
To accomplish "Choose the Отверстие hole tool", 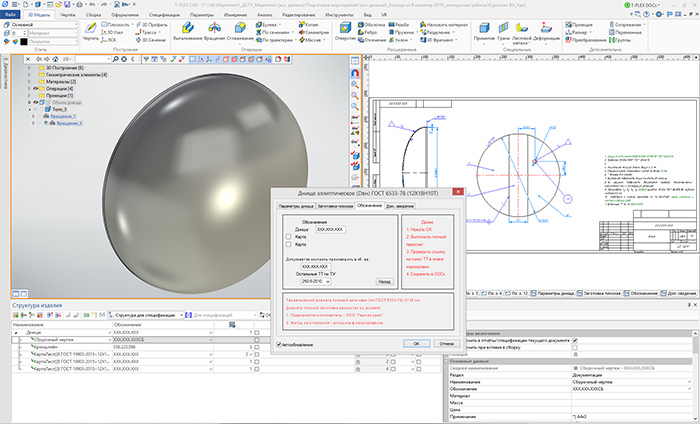I will click(345, 32).
